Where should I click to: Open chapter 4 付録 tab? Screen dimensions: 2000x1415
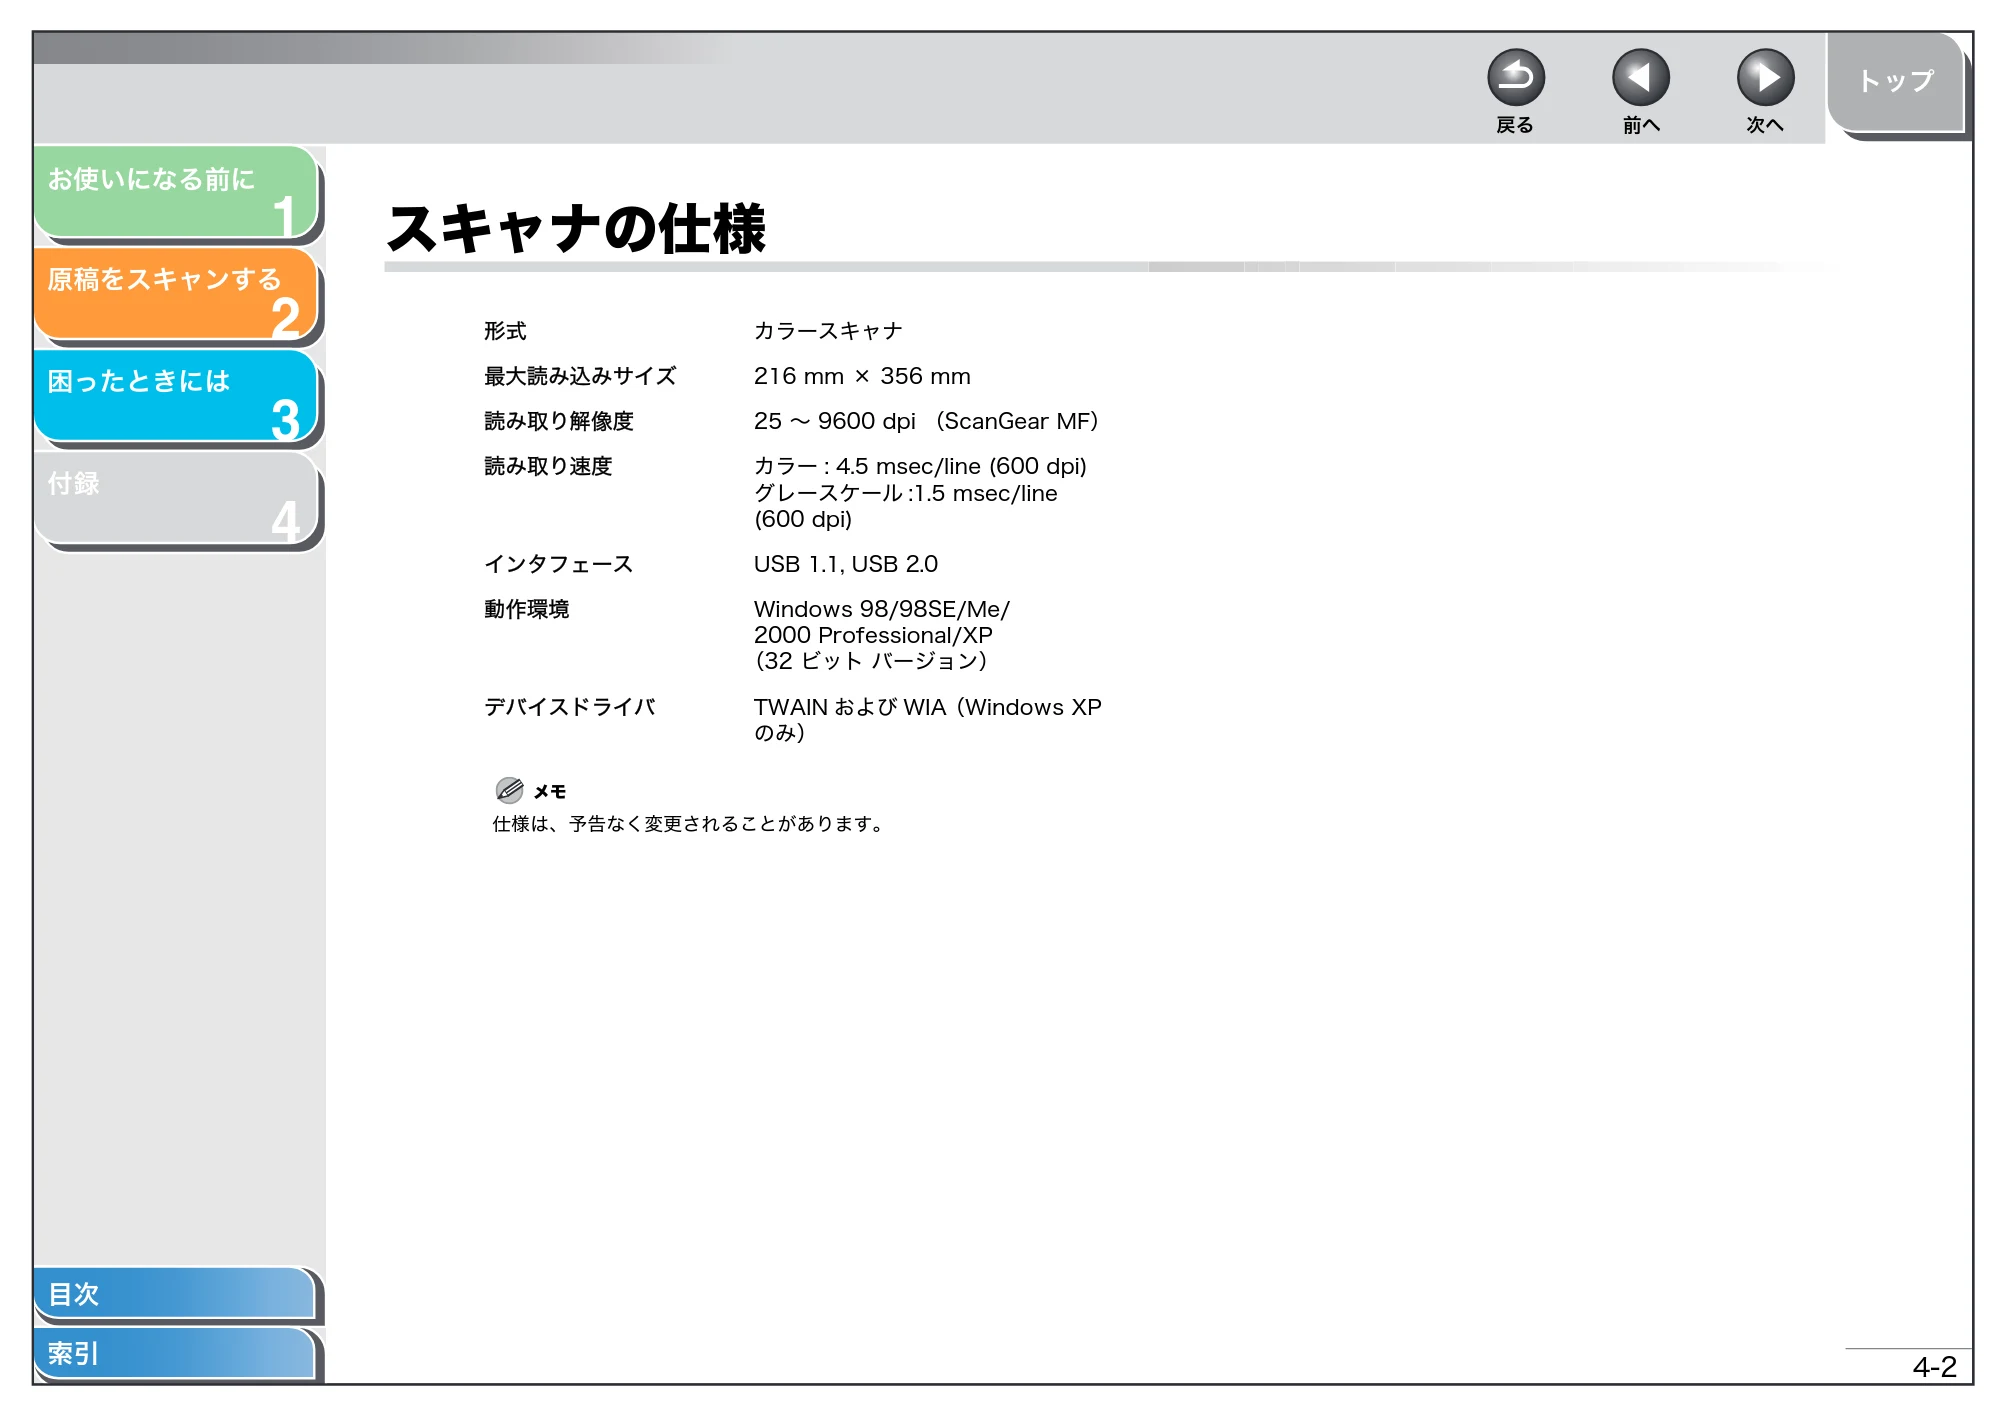176,498
